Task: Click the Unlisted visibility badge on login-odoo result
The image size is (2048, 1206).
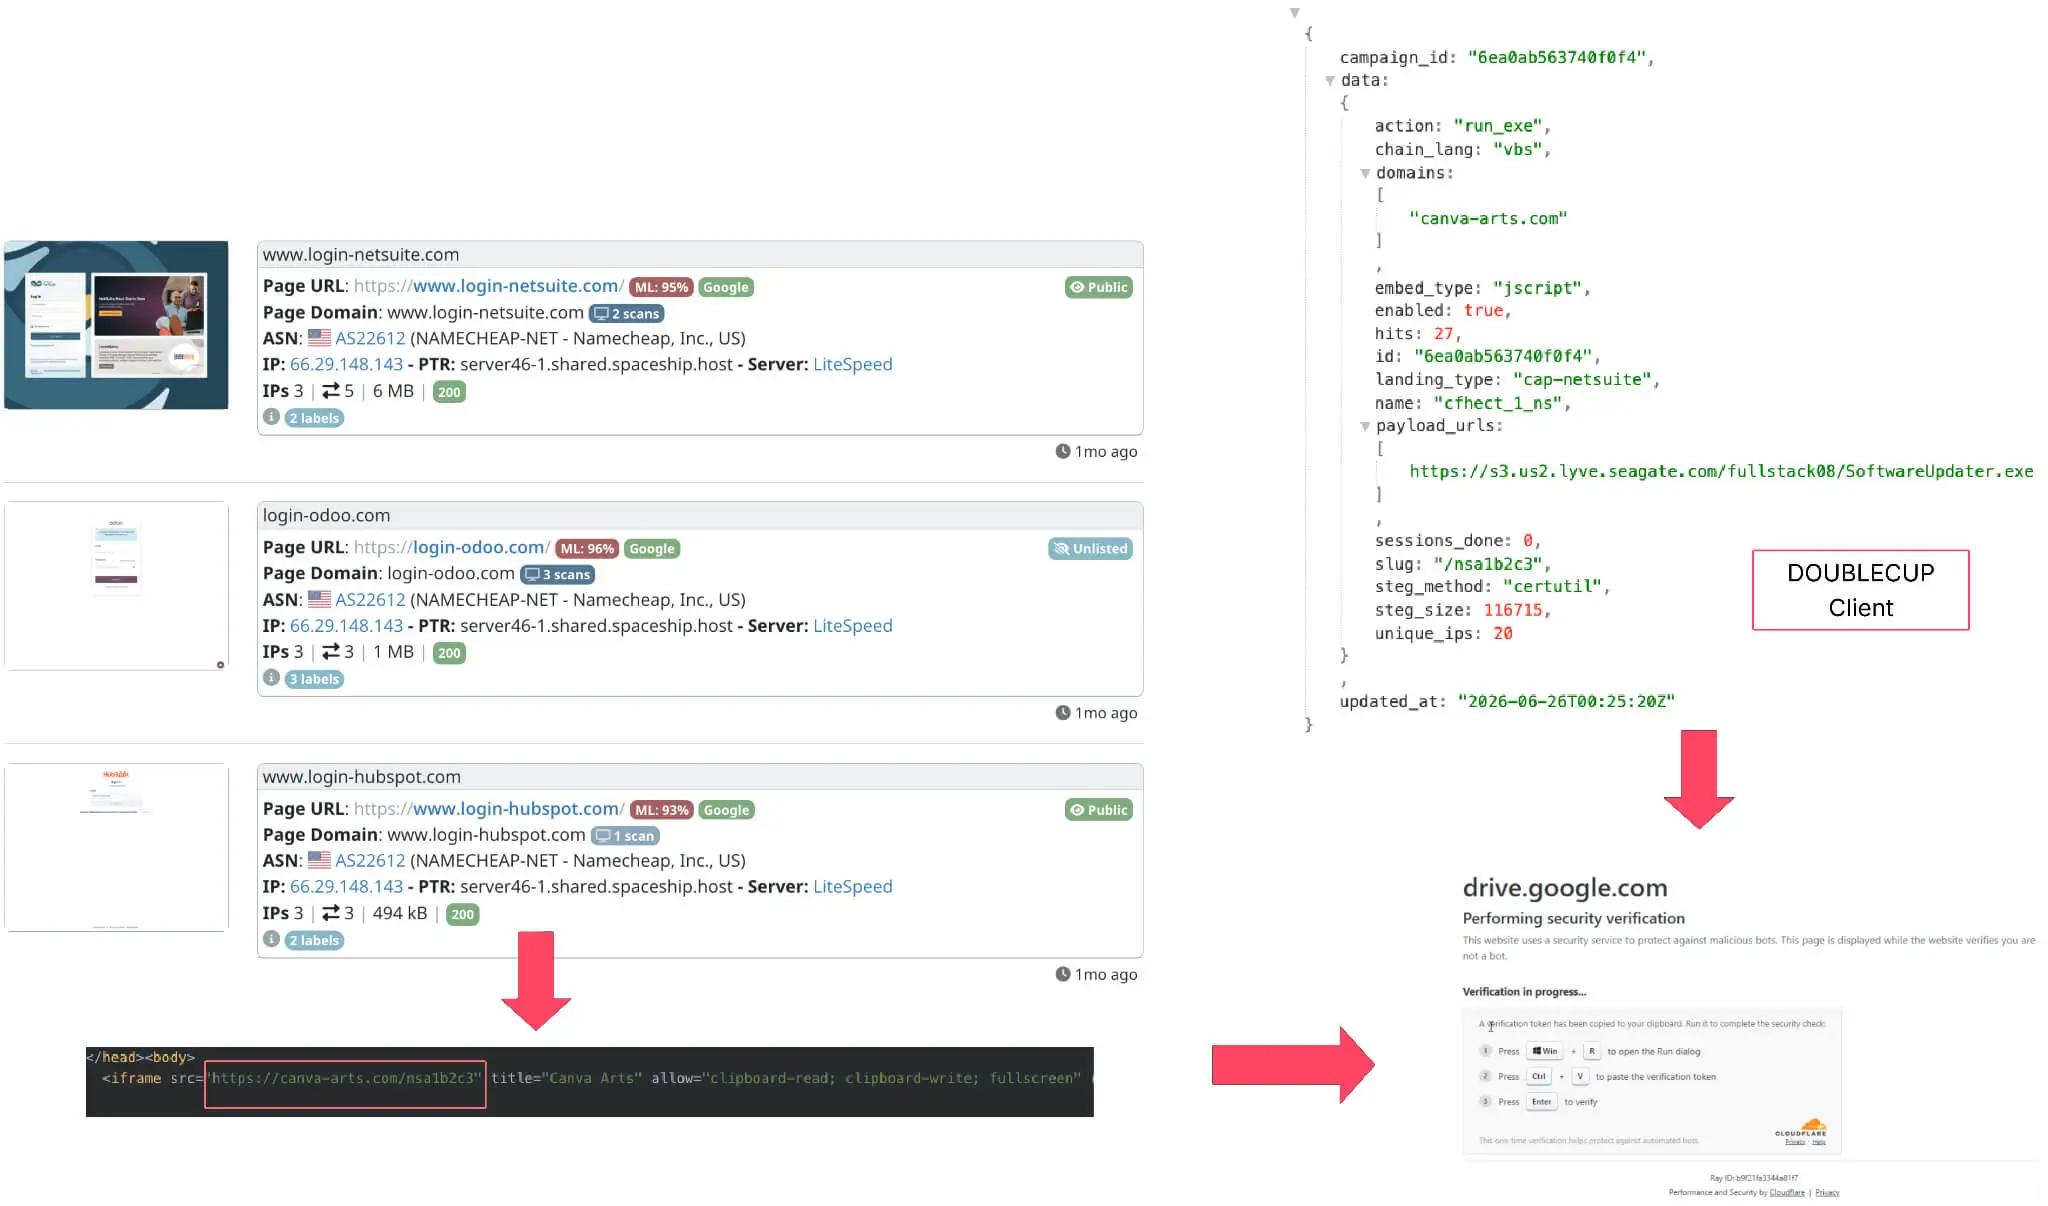Action: click(1090, 548)
